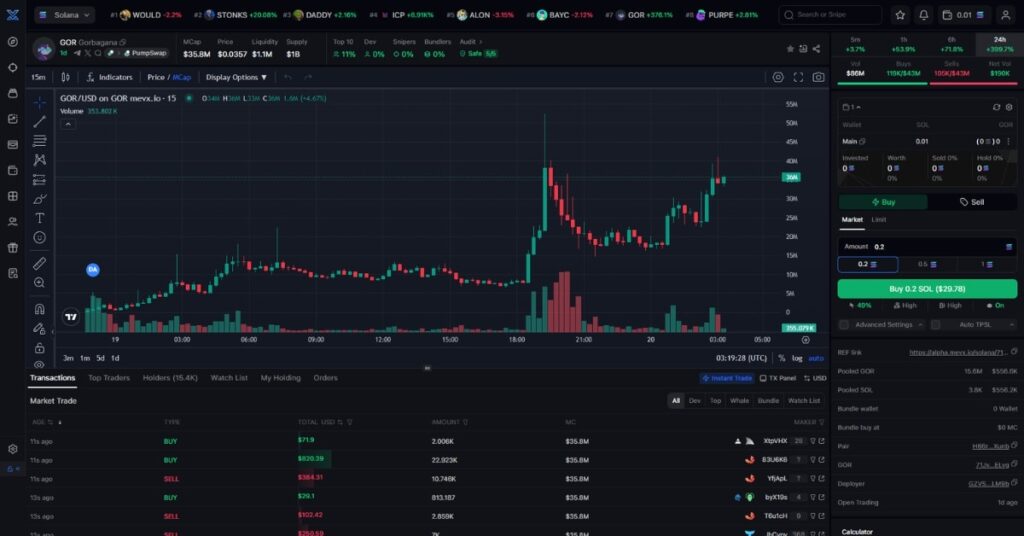Expand the Auto TPSL options
Image resolution: width=1024 pixels, height=536 pixels.
(1011, 324)
